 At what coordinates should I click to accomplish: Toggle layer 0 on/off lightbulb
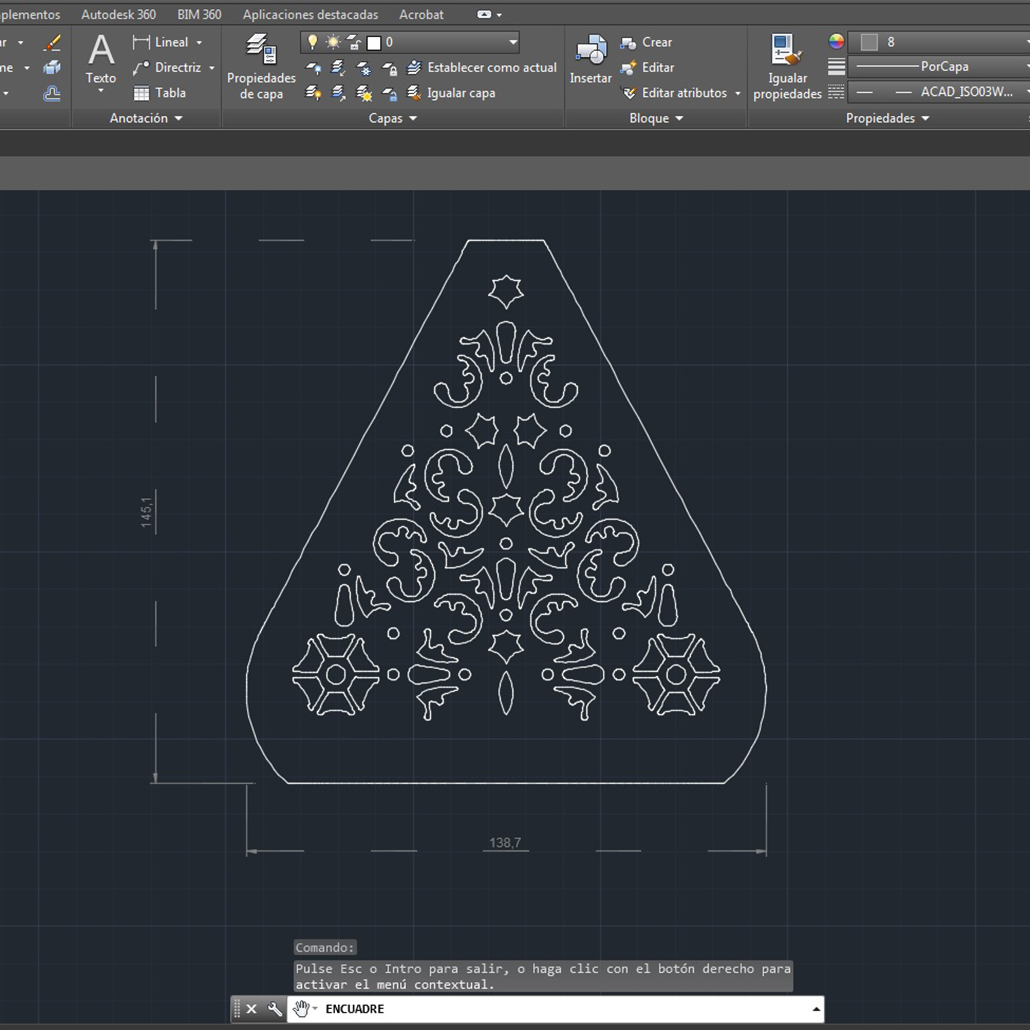click(313, 42)
